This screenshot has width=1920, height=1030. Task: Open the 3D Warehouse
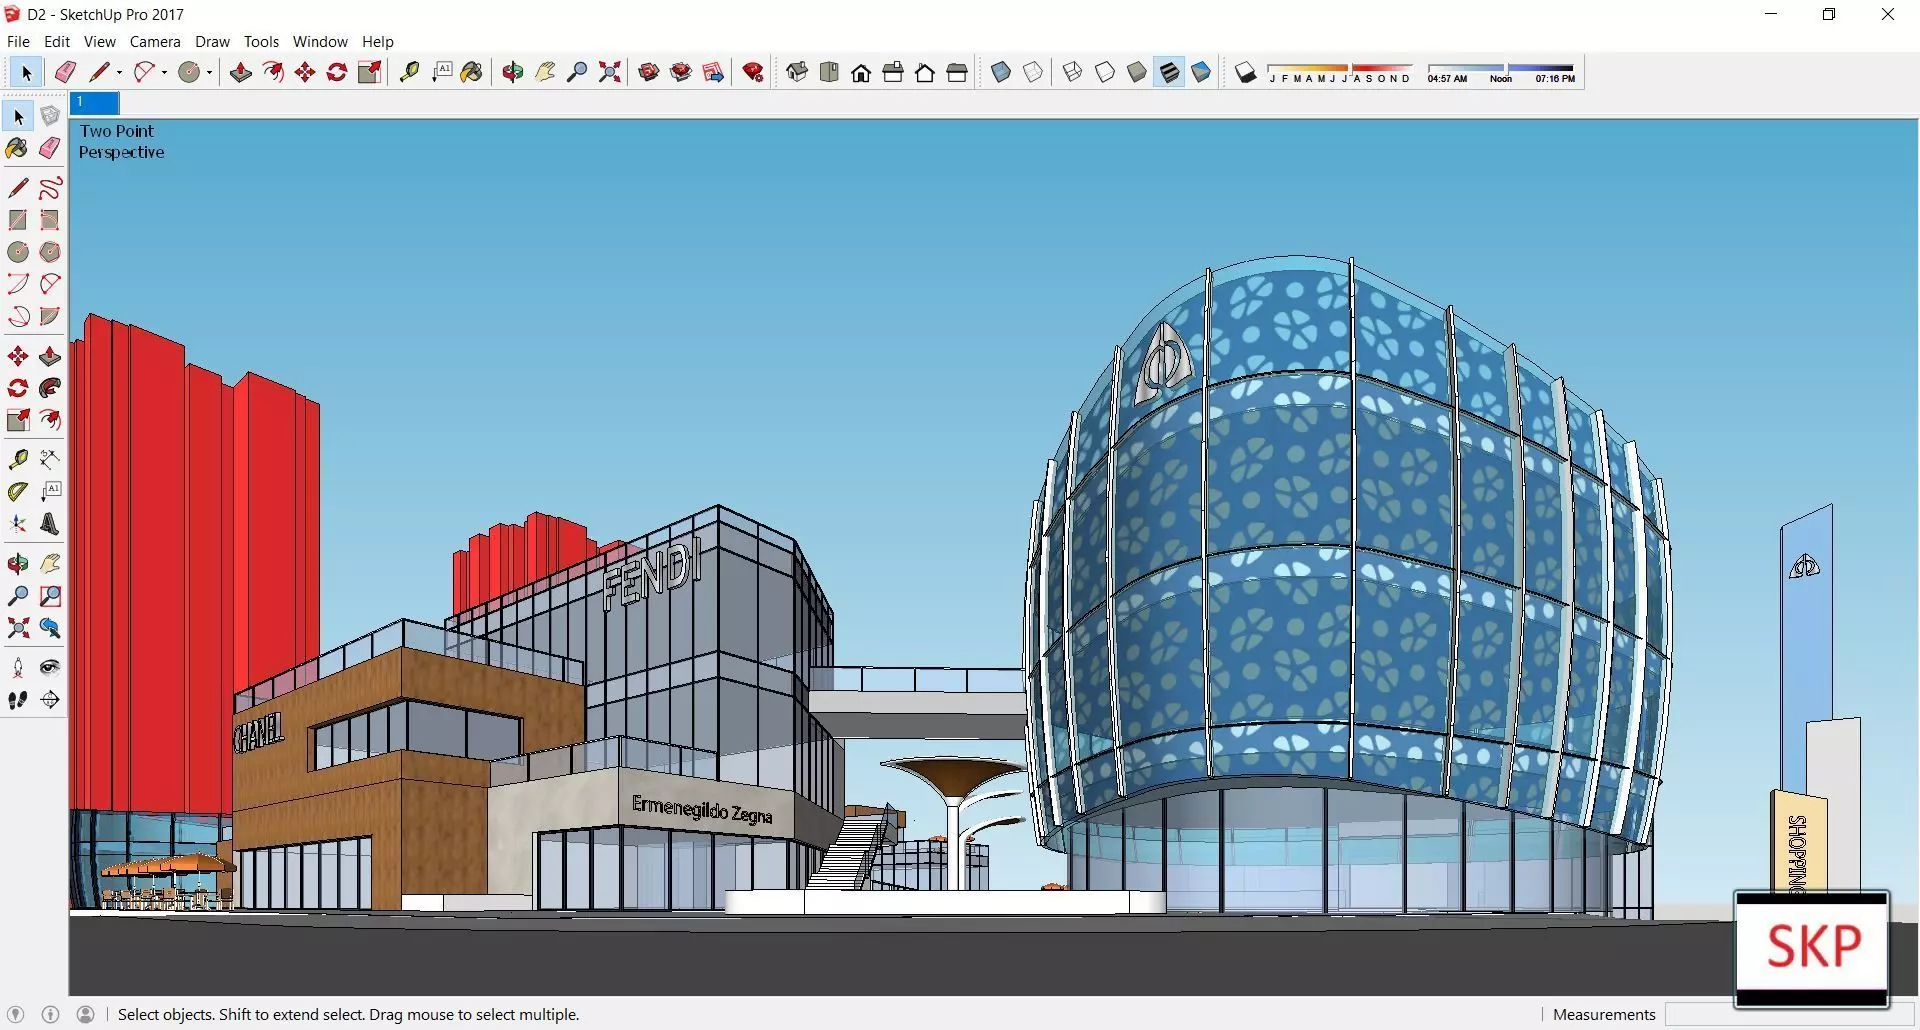(x=649, y=72)
